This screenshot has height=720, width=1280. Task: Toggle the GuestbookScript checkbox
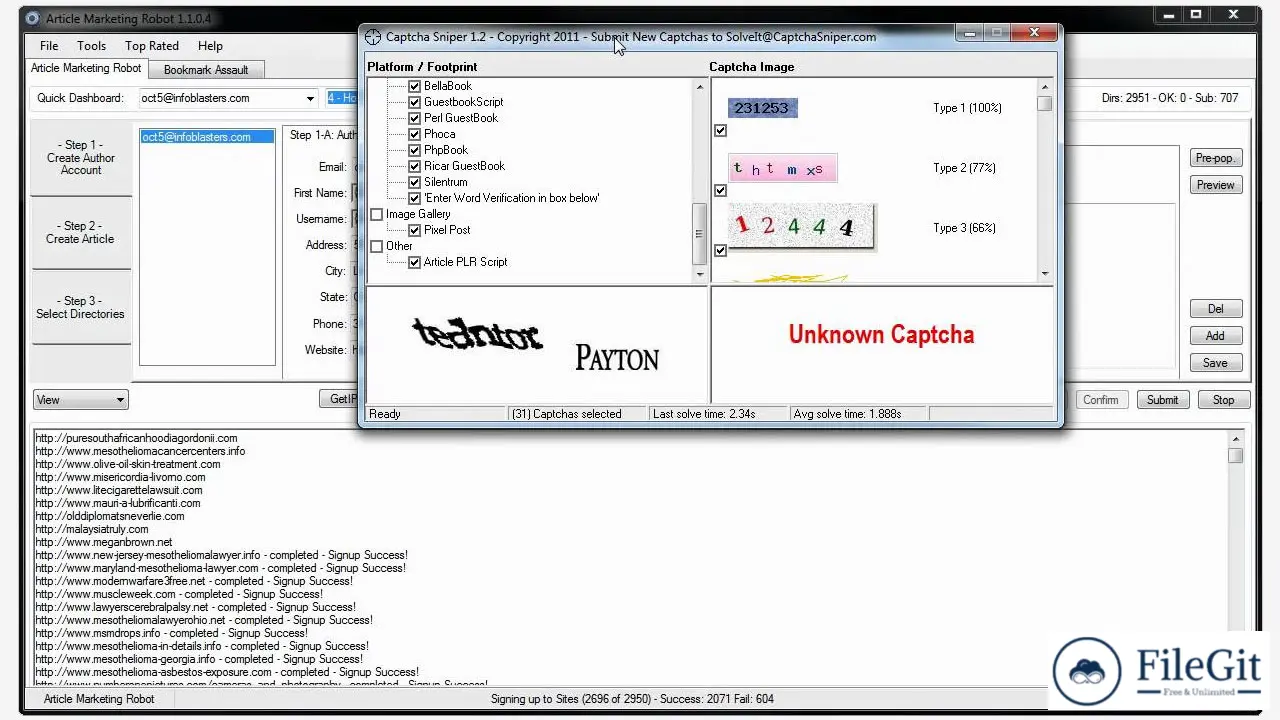pos(414,102)
